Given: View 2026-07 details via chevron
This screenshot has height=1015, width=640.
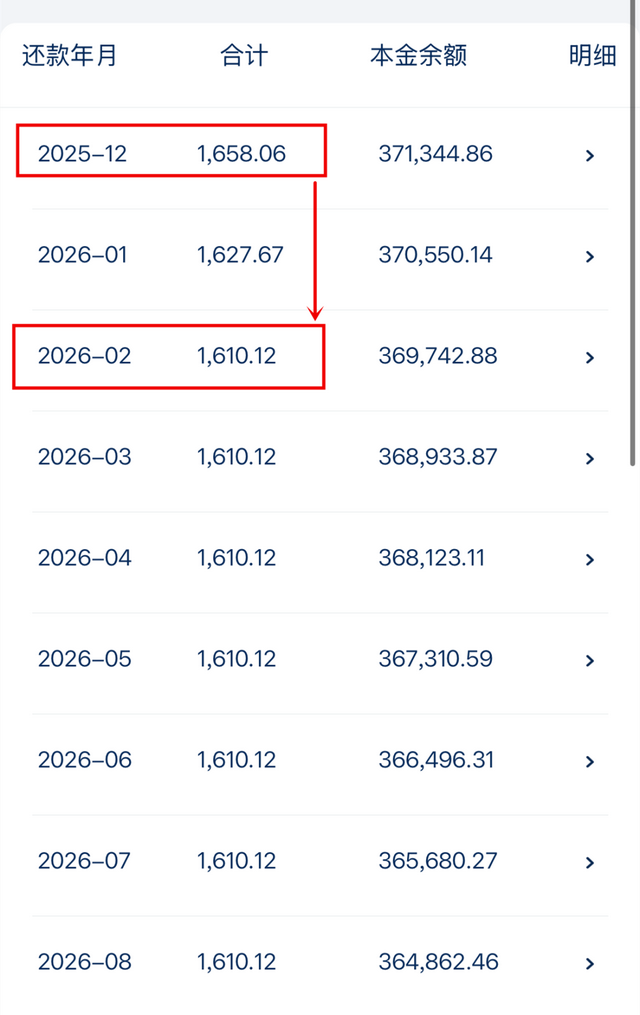Looking at the screenshot, I should [590, 862].
